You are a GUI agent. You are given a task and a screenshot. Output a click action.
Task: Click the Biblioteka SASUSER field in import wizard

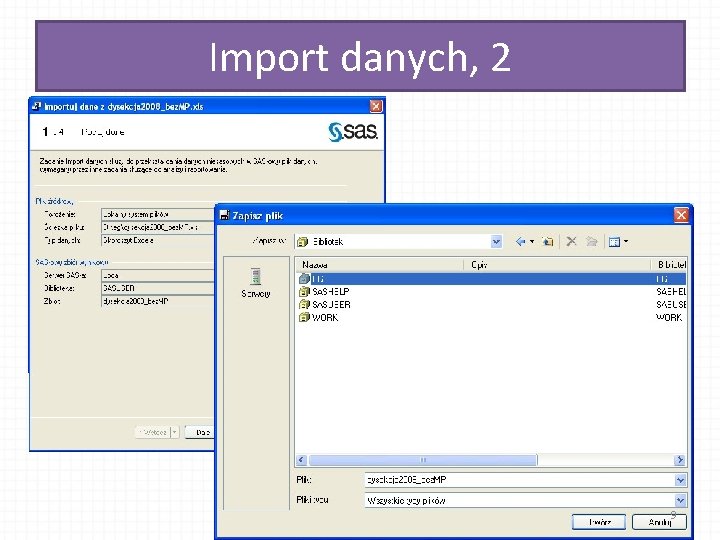tap(158, 288)
